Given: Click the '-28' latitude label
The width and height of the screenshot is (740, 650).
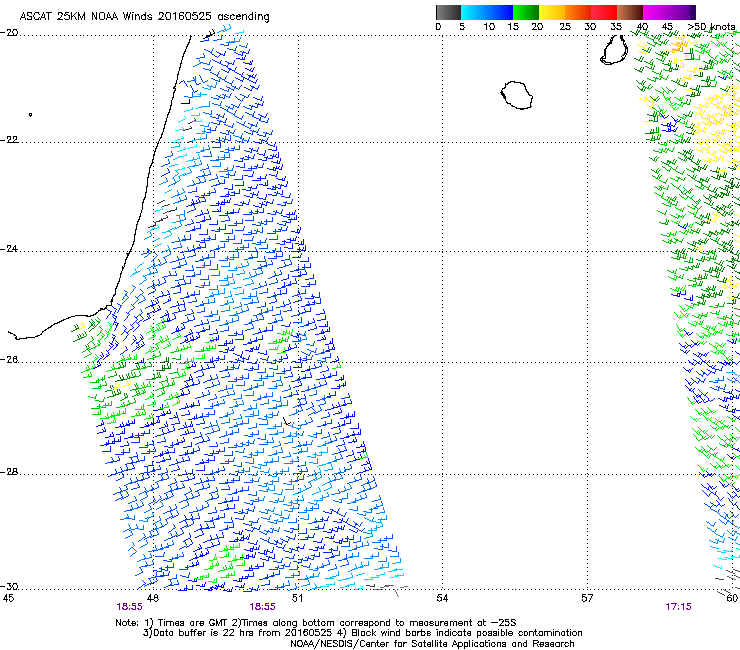Looking at the screenshot, I should click(9, 472).
